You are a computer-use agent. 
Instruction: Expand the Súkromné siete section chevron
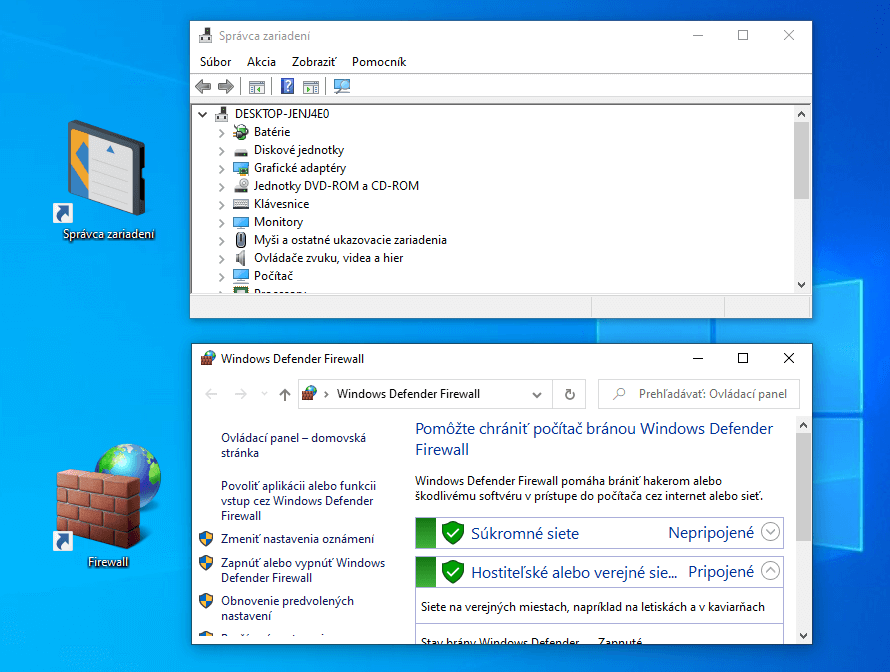(x=770, y=533)
